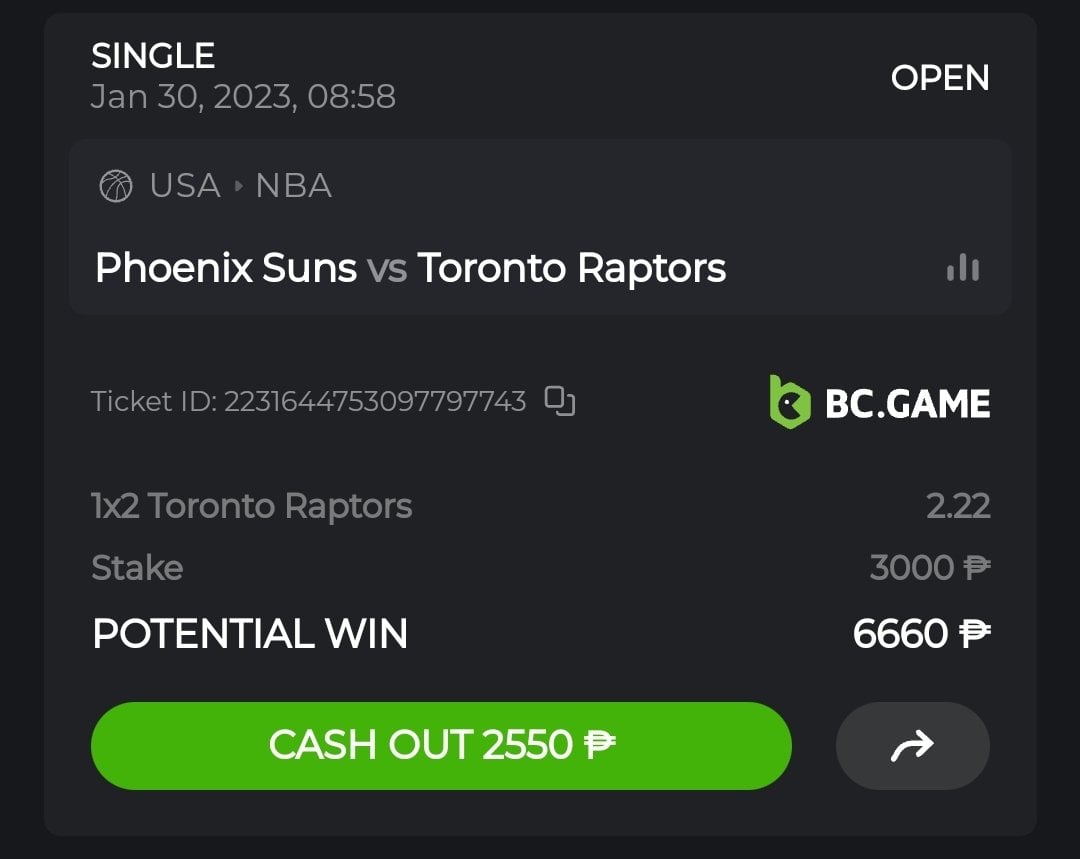Tap the peso symbol beside 6660
The image size is (1080, 859).
coord(974,634)
